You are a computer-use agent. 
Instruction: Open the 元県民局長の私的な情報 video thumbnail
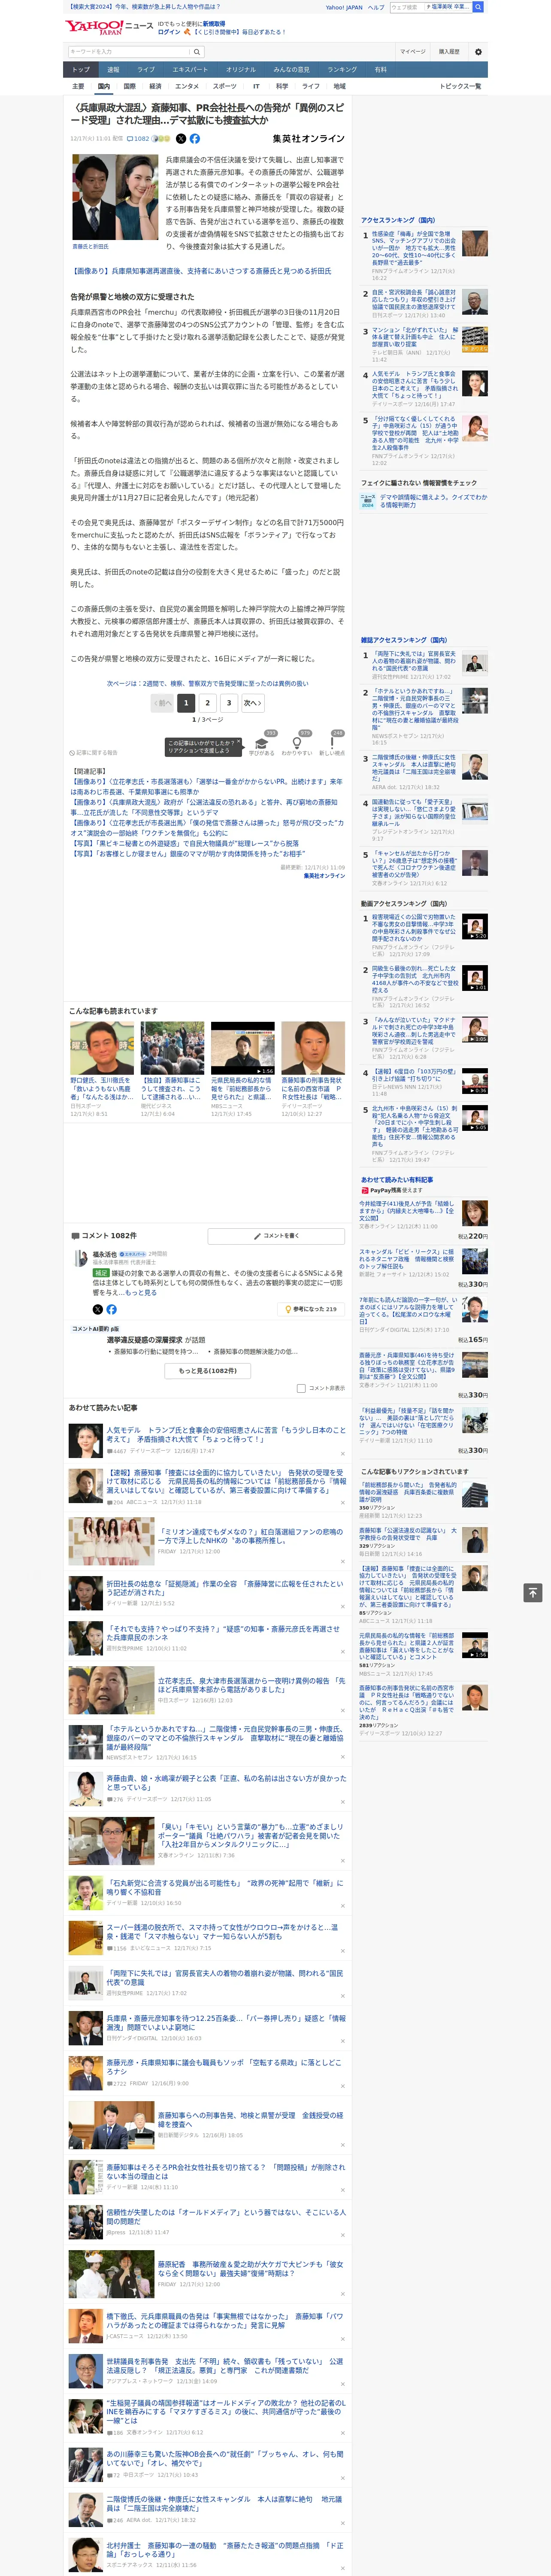[242, 1047]
